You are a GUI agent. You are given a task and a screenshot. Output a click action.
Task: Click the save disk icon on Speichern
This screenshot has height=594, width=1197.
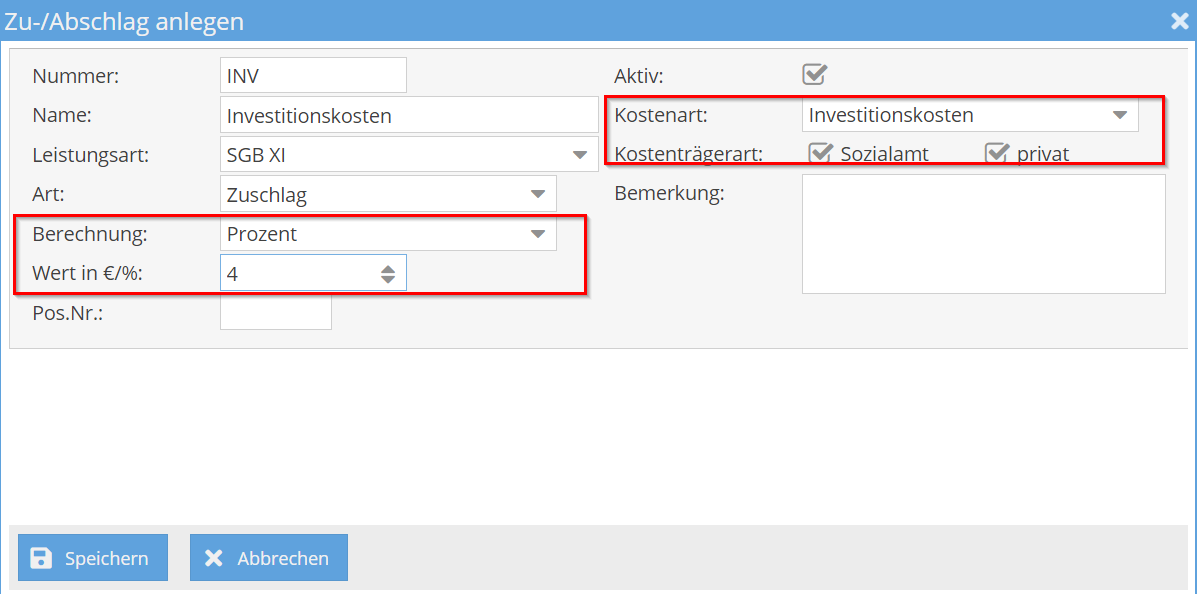tap(42, 557)
